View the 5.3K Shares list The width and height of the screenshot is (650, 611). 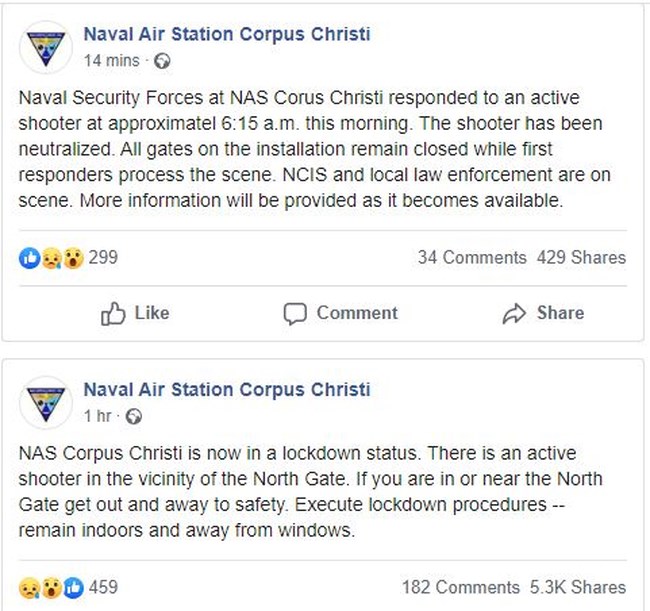[578, 587]
